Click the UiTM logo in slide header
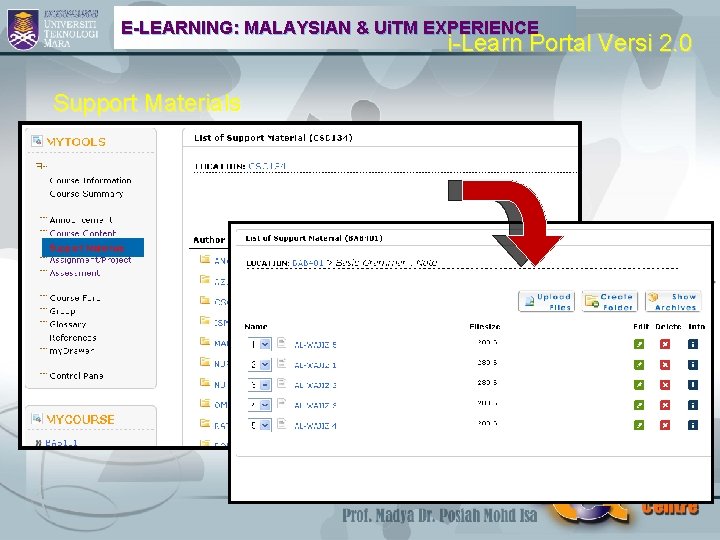 click(22, 30)
